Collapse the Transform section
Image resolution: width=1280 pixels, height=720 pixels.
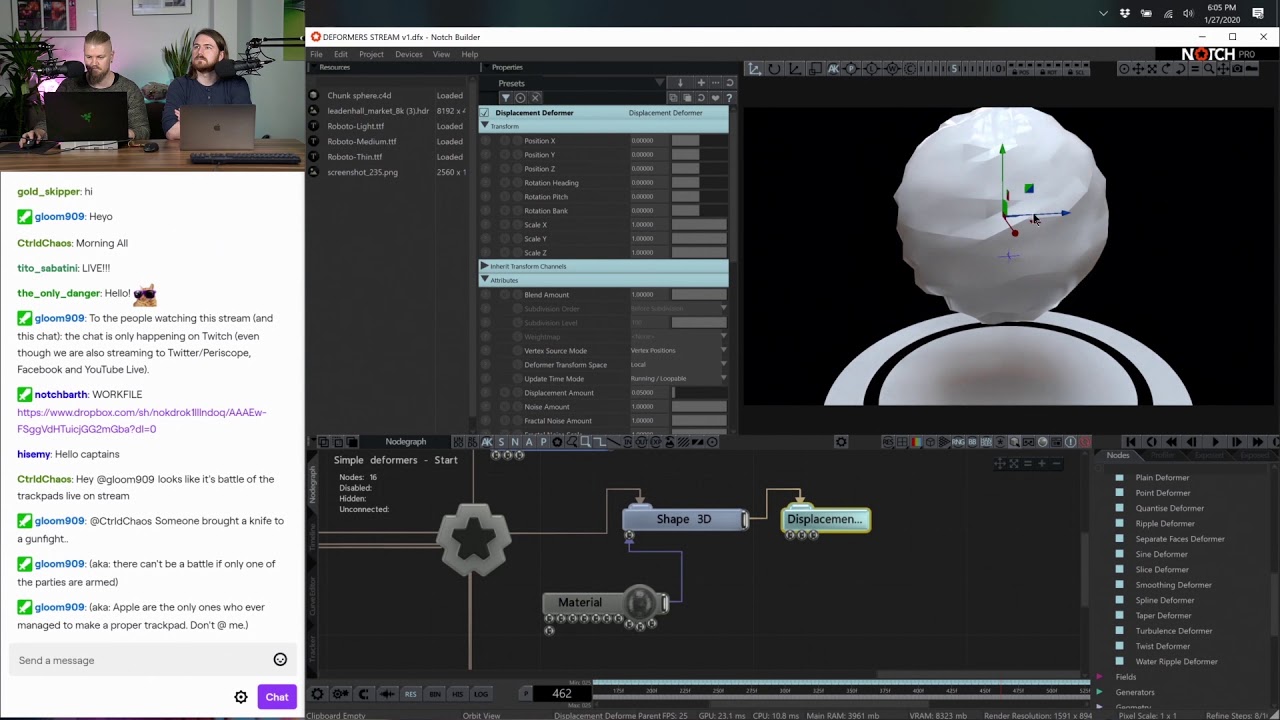pos(485,126)
